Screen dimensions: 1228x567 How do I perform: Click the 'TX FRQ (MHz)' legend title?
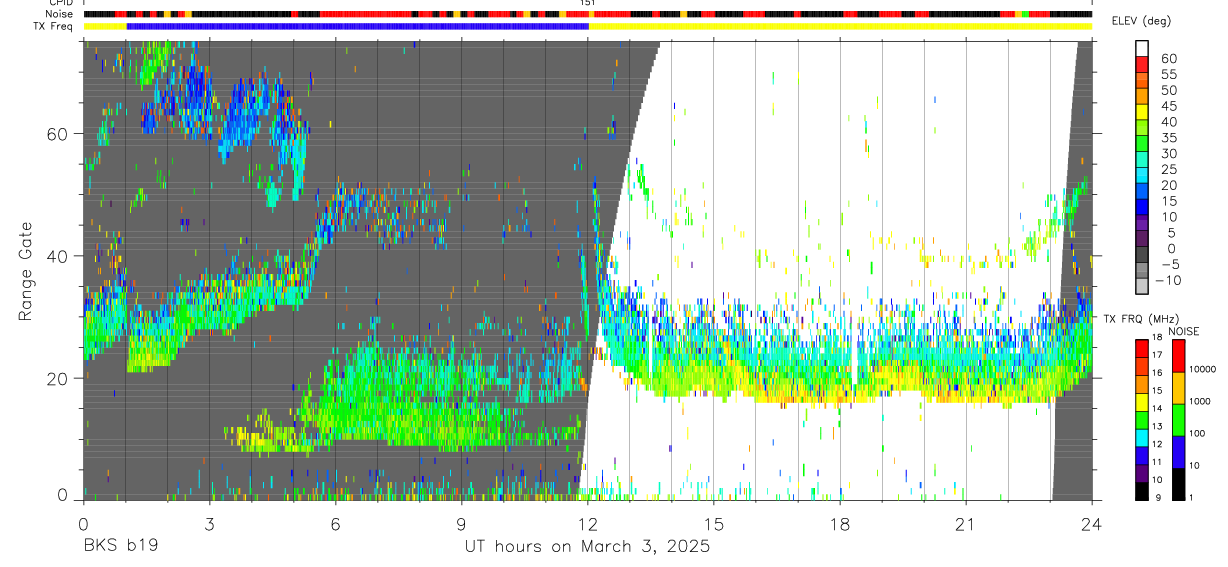tap(1141, 319)
